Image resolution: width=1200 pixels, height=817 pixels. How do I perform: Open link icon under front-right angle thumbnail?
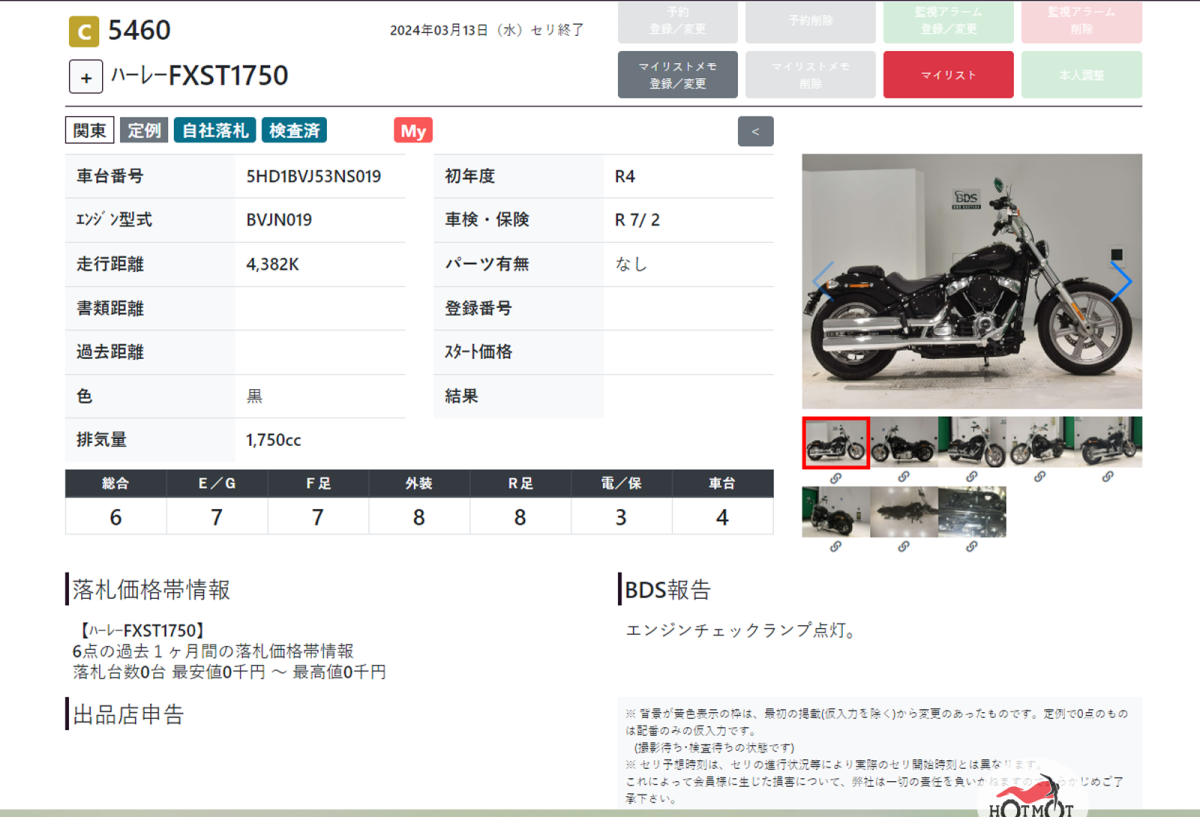971,478
